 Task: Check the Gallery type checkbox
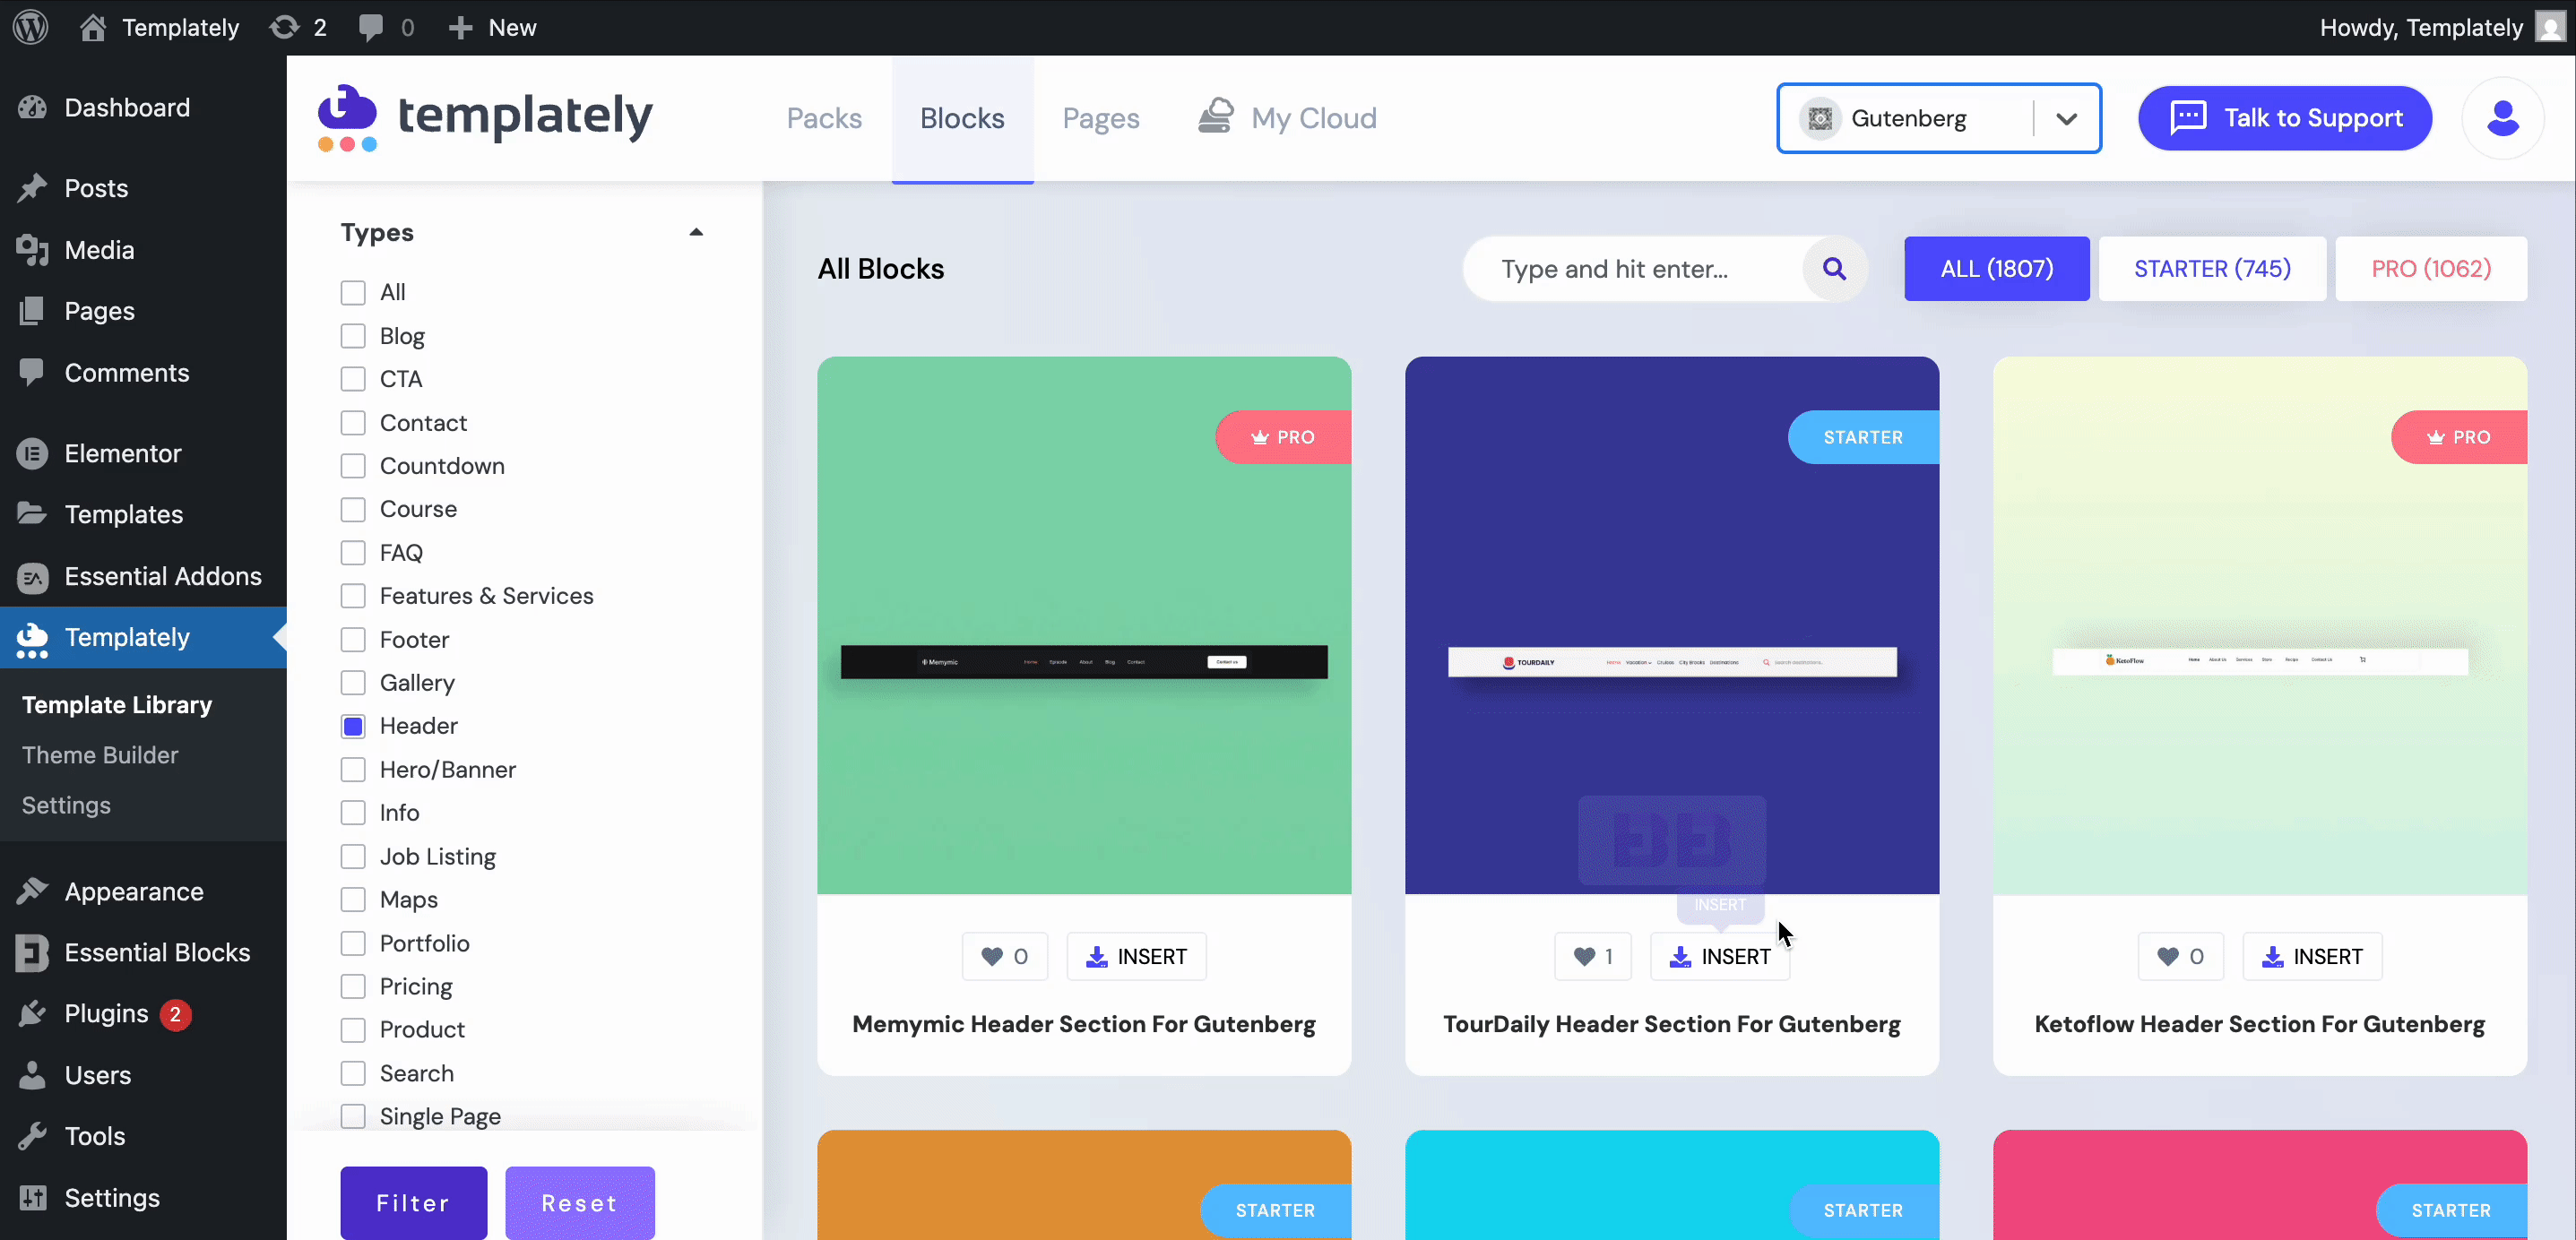(353, 682)
